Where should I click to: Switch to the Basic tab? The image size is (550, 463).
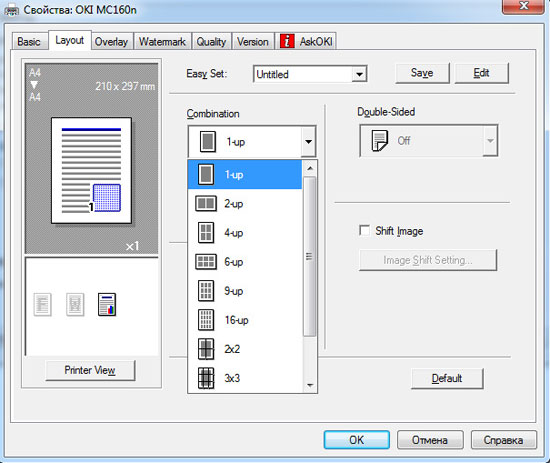pyautogui.click(x=29, y=41)
